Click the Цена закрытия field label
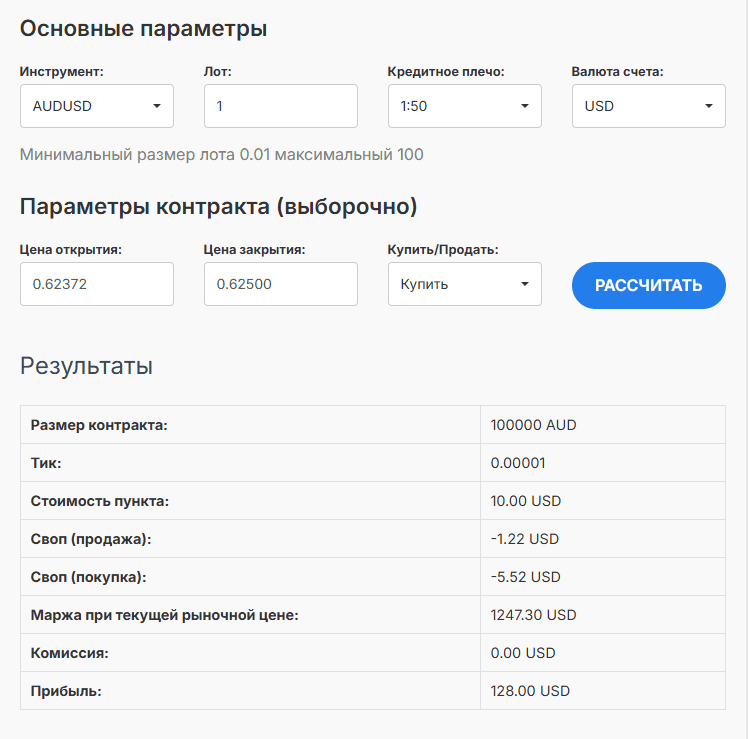 click(254, 250)
